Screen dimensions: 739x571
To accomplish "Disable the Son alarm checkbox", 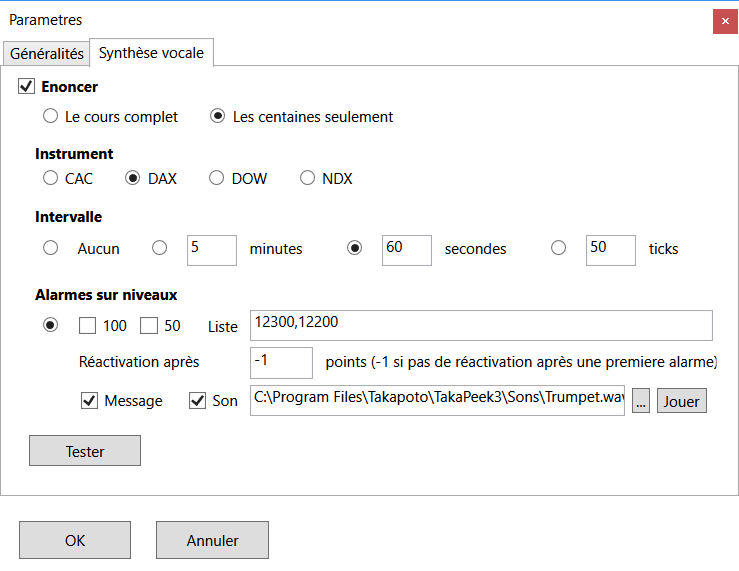I will click(197, 401).
